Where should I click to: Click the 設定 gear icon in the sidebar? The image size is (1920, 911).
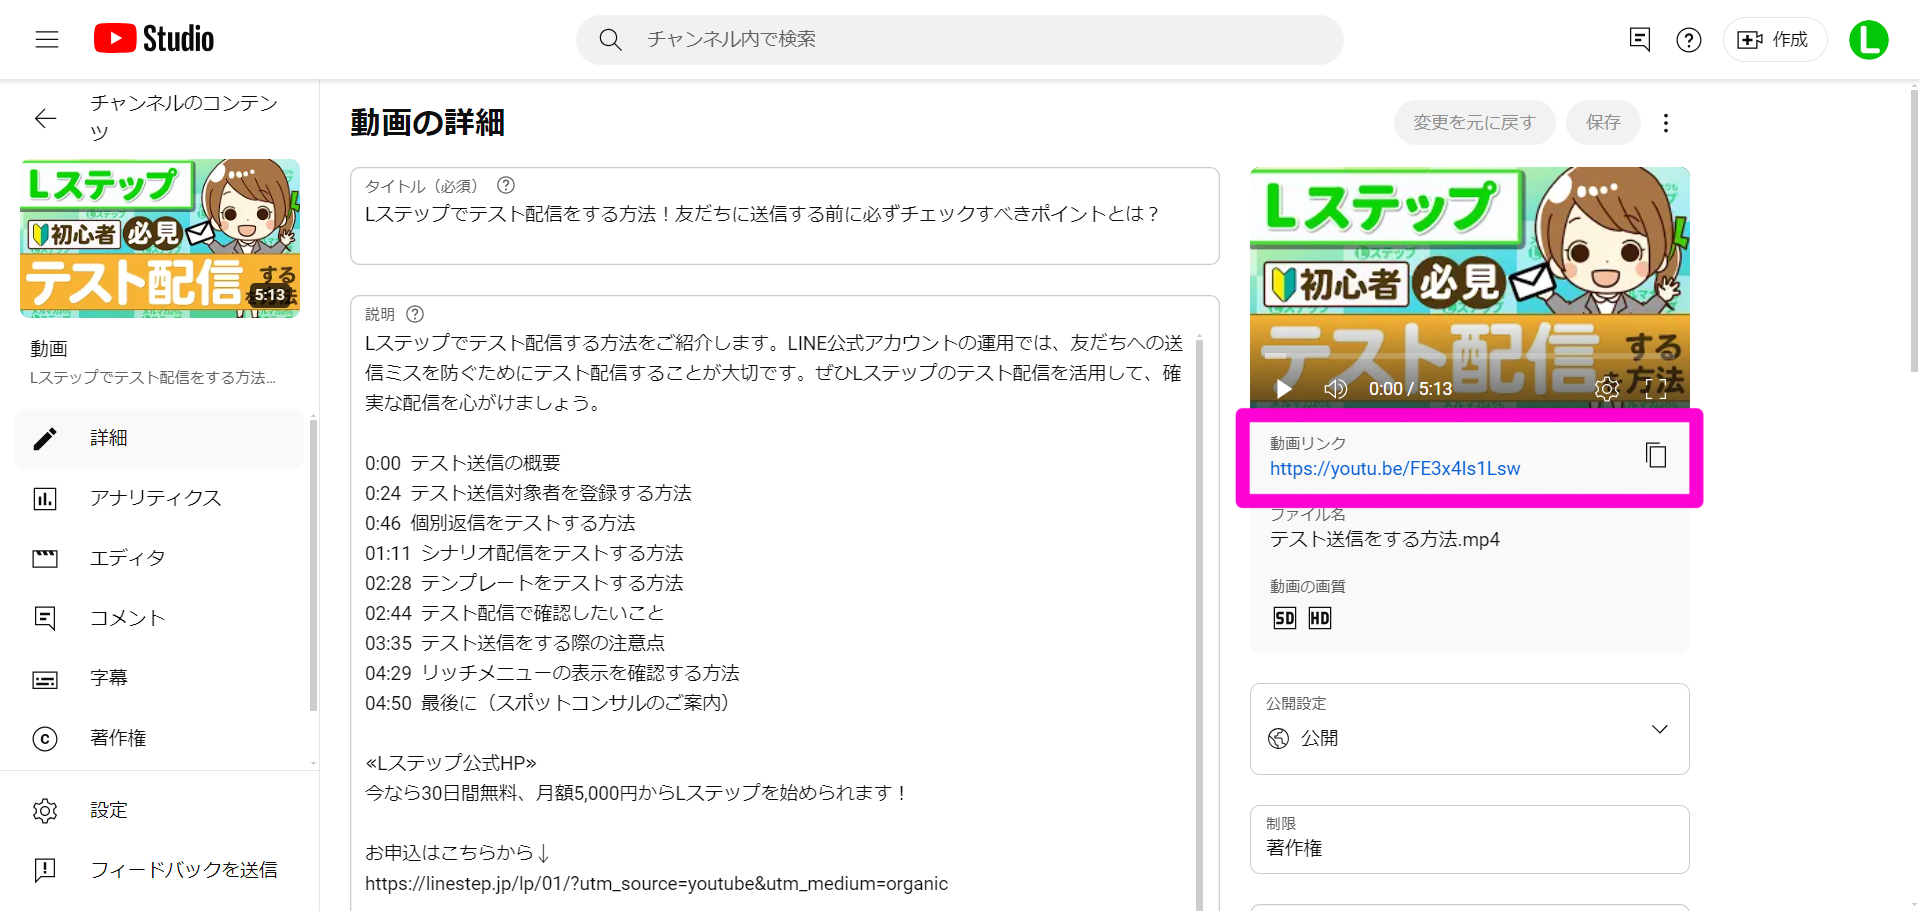45,810
